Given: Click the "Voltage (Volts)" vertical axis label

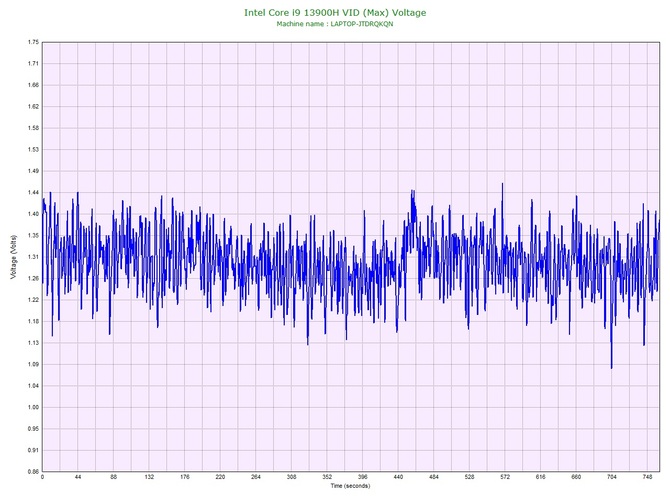Looking at the screenshot, I should [x=13, y=257].
